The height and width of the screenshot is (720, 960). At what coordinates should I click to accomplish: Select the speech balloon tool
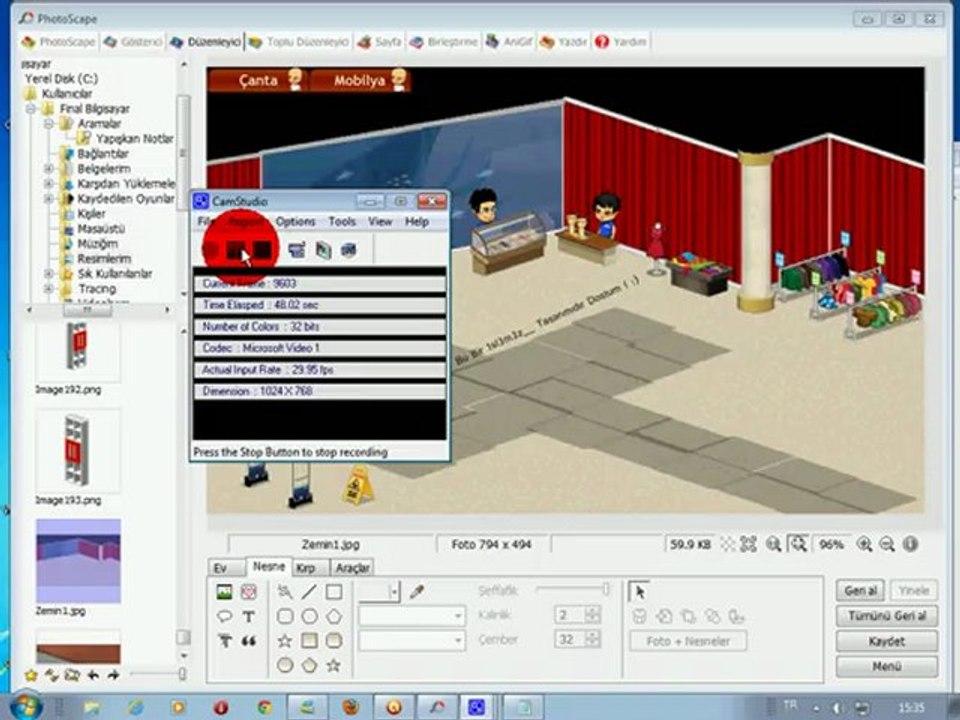point(225,617)
